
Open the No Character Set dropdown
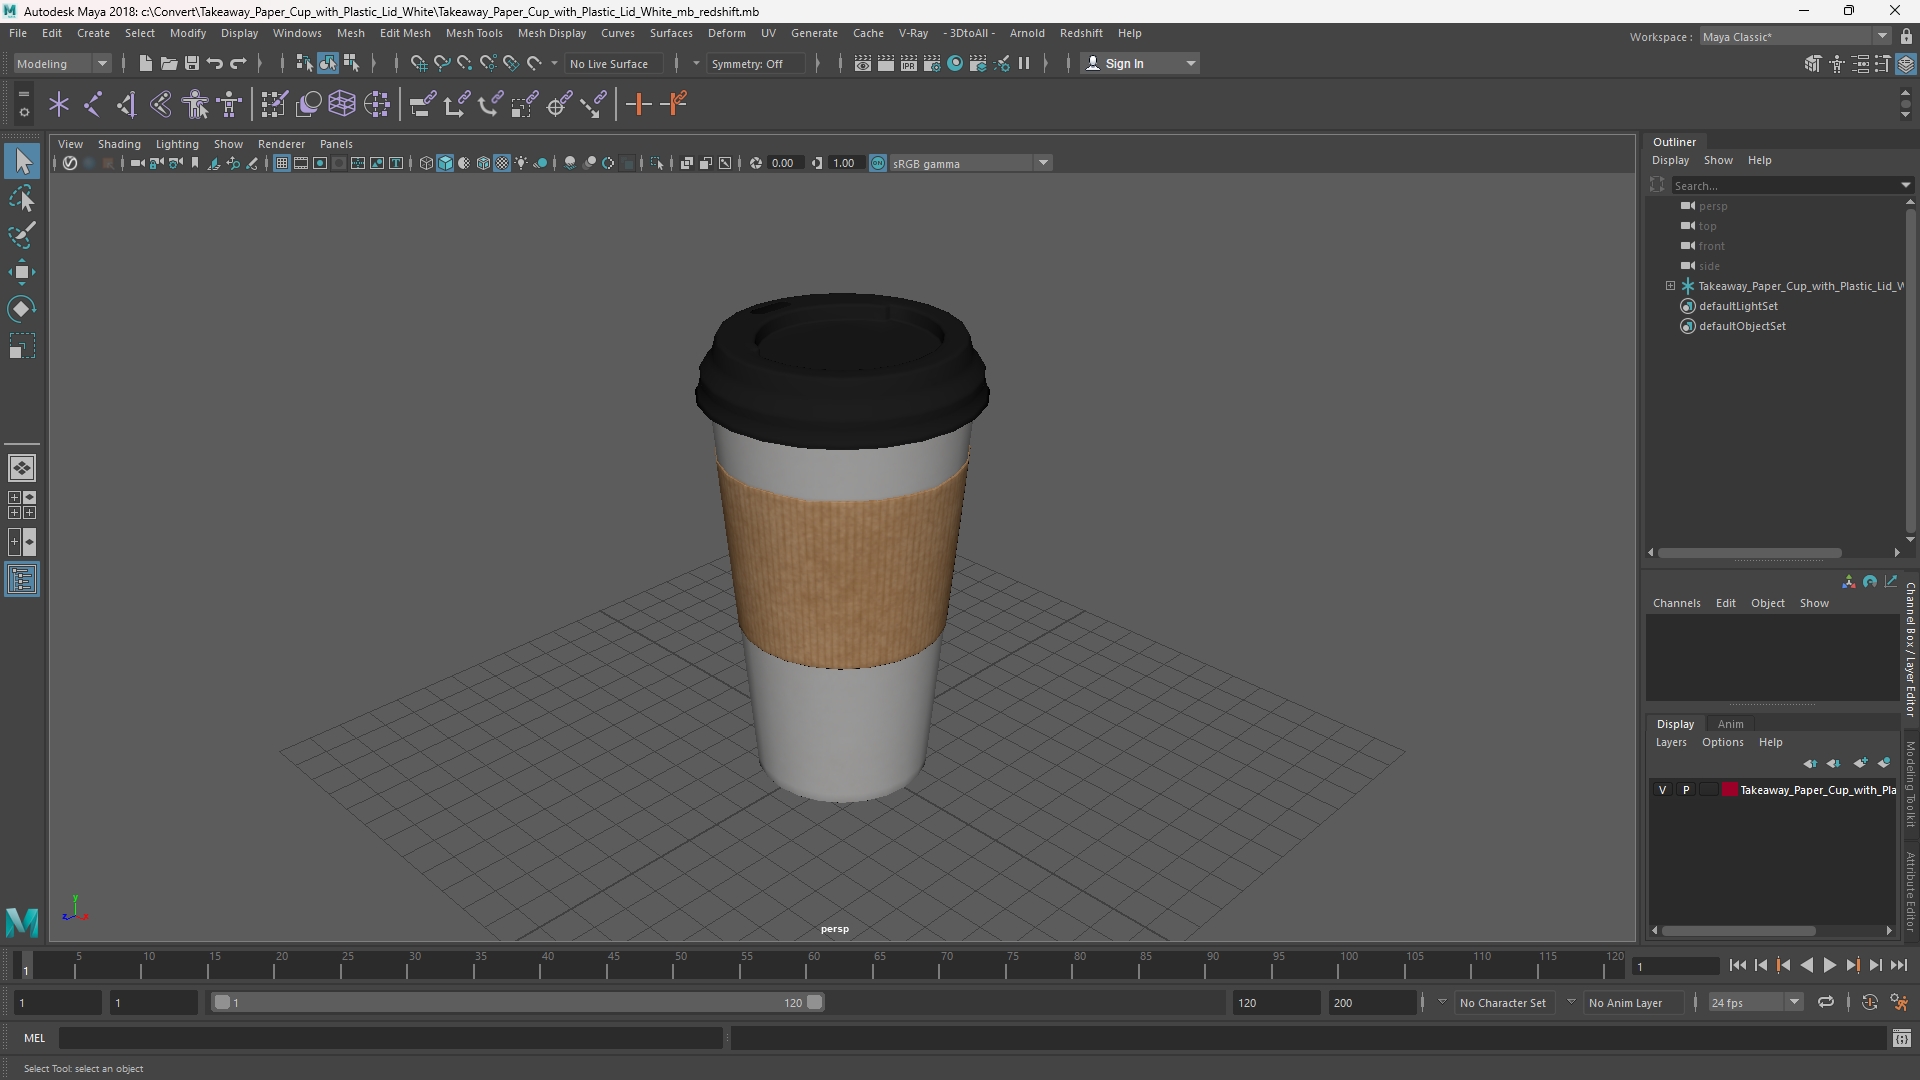[1502, 1002]
